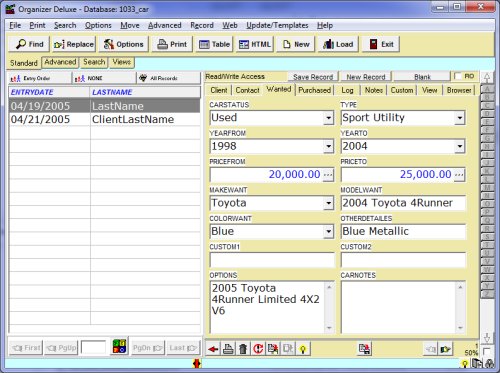500x373 pixels.
Task: Click the trash can delete record icon
Action: click(243, 349)
